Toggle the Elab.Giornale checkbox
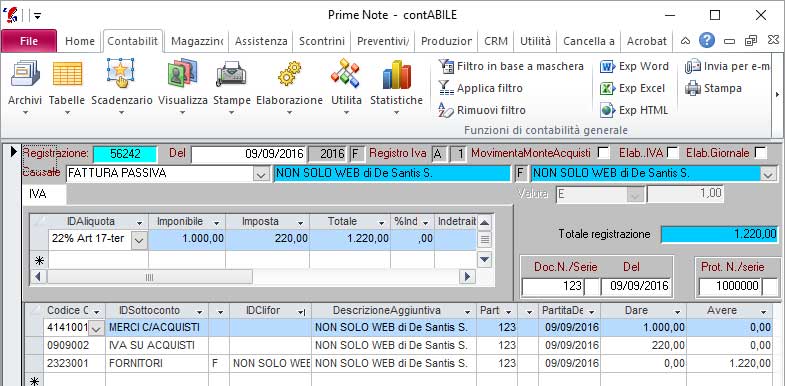 760,153
